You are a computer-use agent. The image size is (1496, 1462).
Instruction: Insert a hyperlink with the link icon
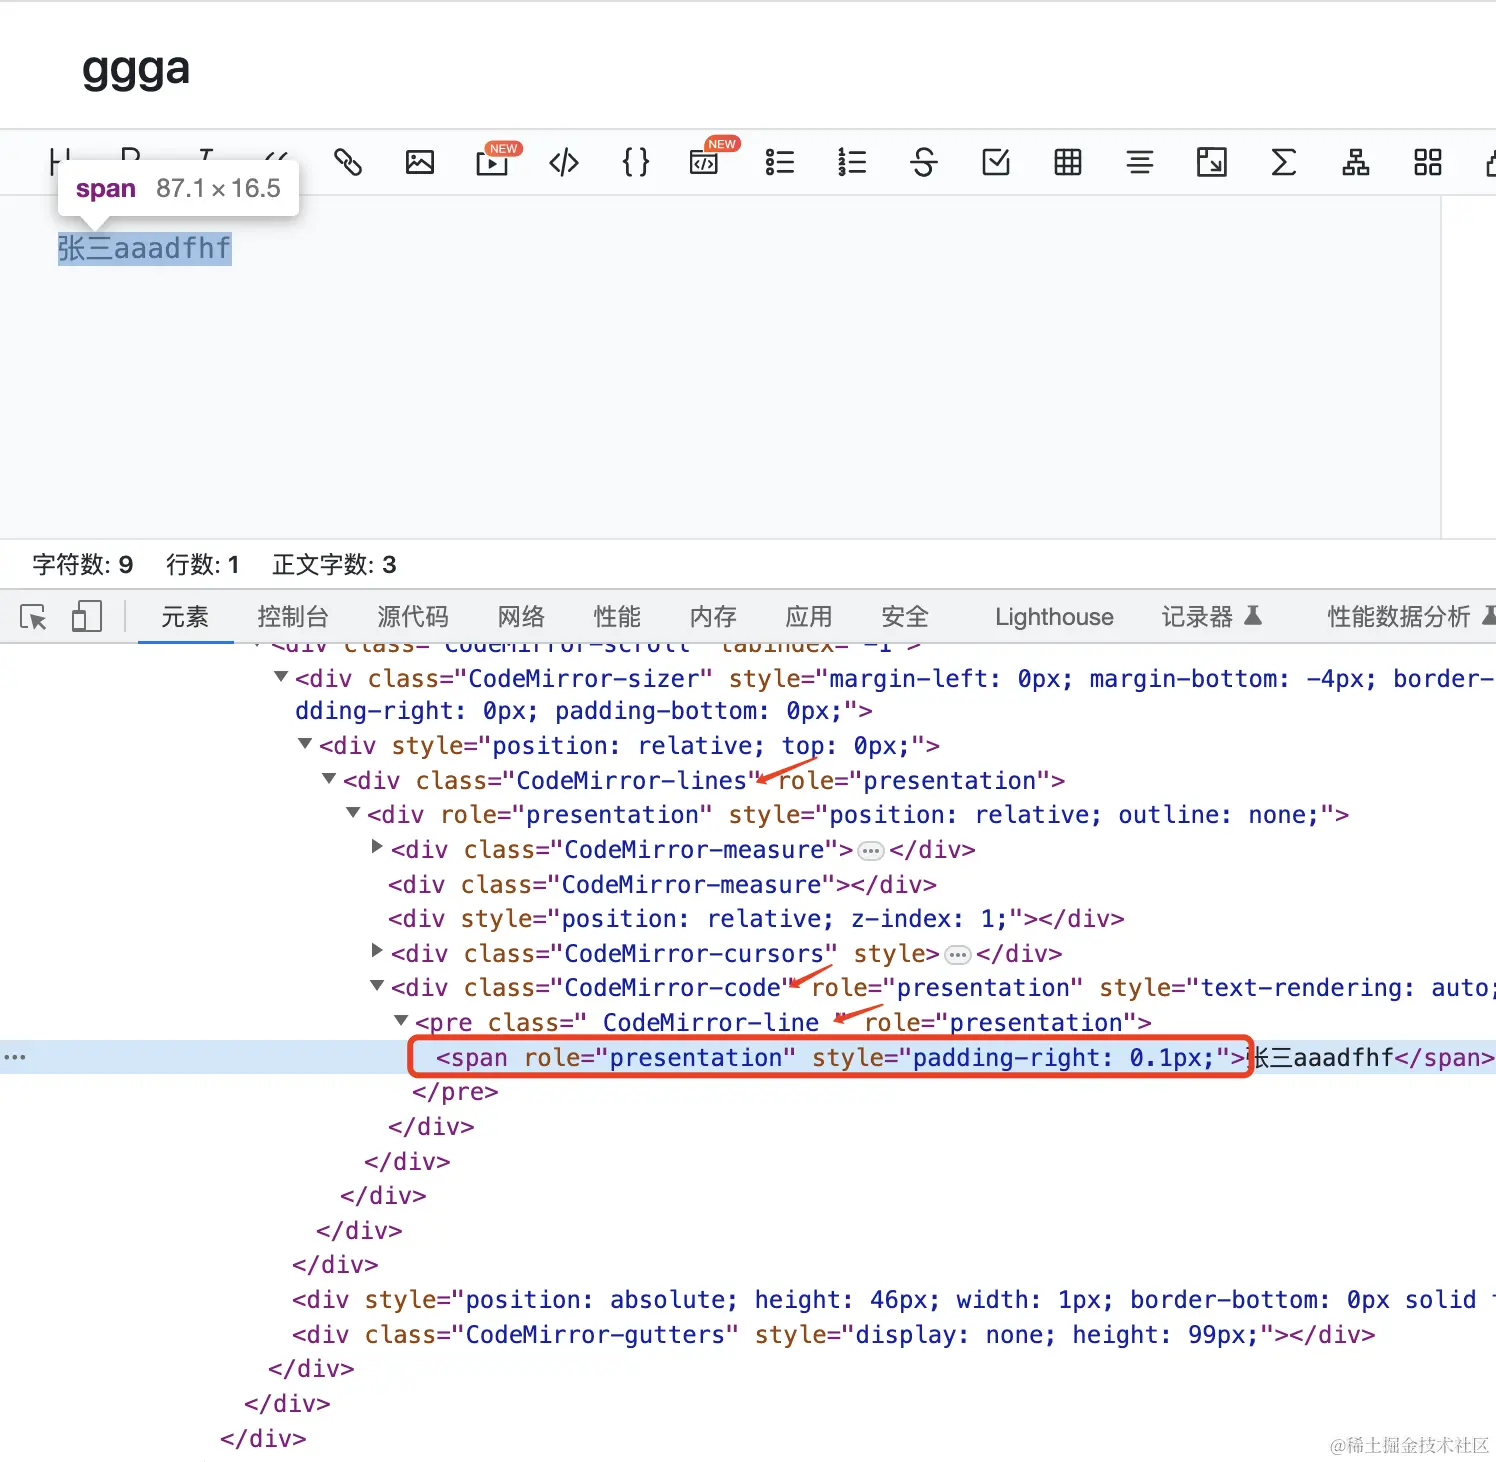point(348,162)
